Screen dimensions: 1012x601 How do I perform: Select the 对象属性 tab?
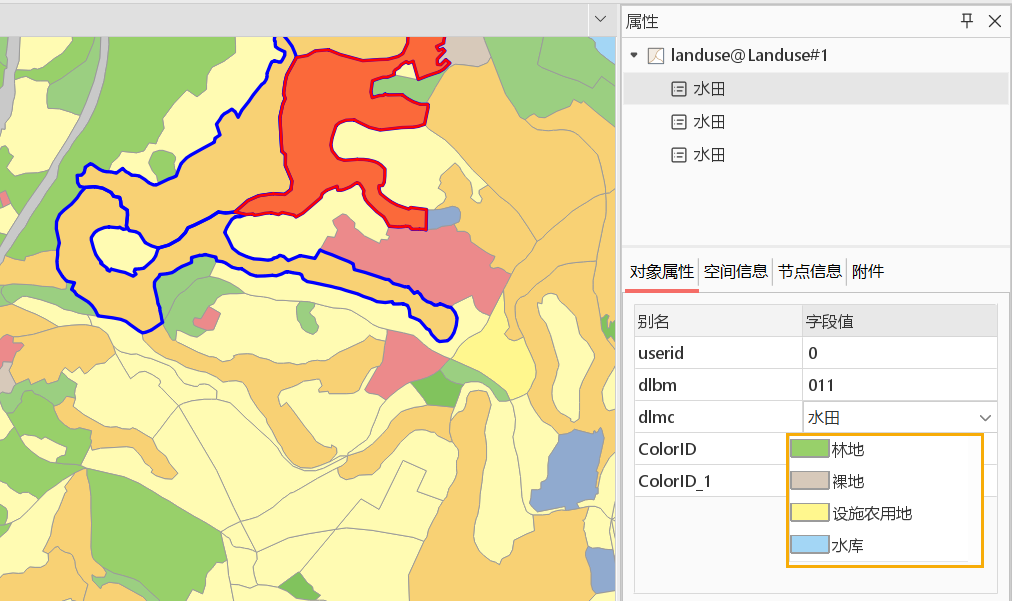661,271
